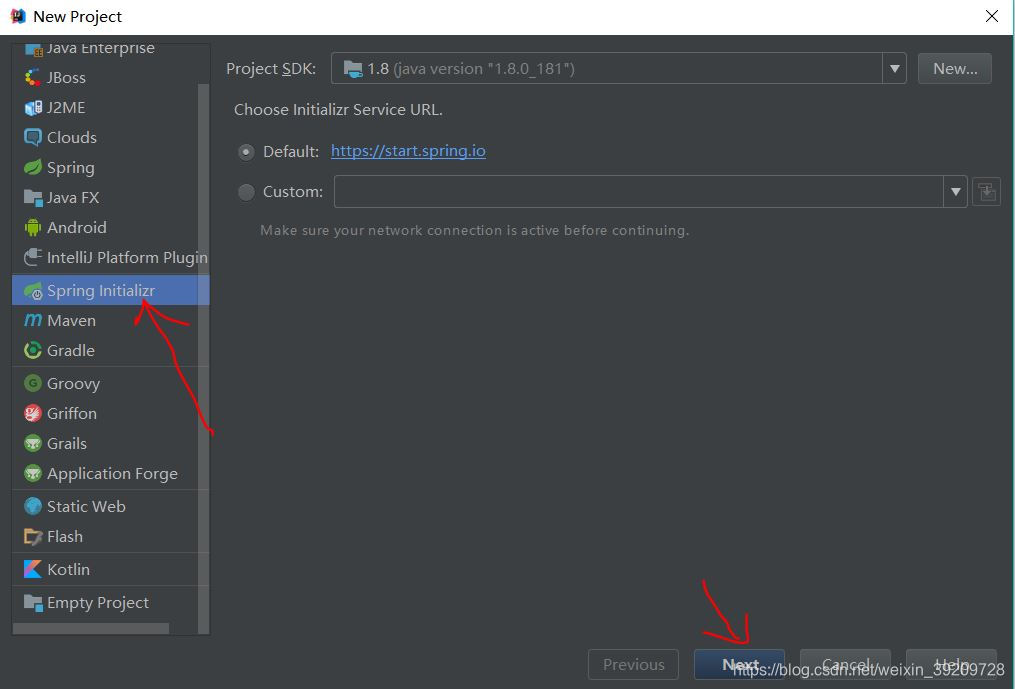
Task: Select the Kotlin K icon
Action: (32, 569)
